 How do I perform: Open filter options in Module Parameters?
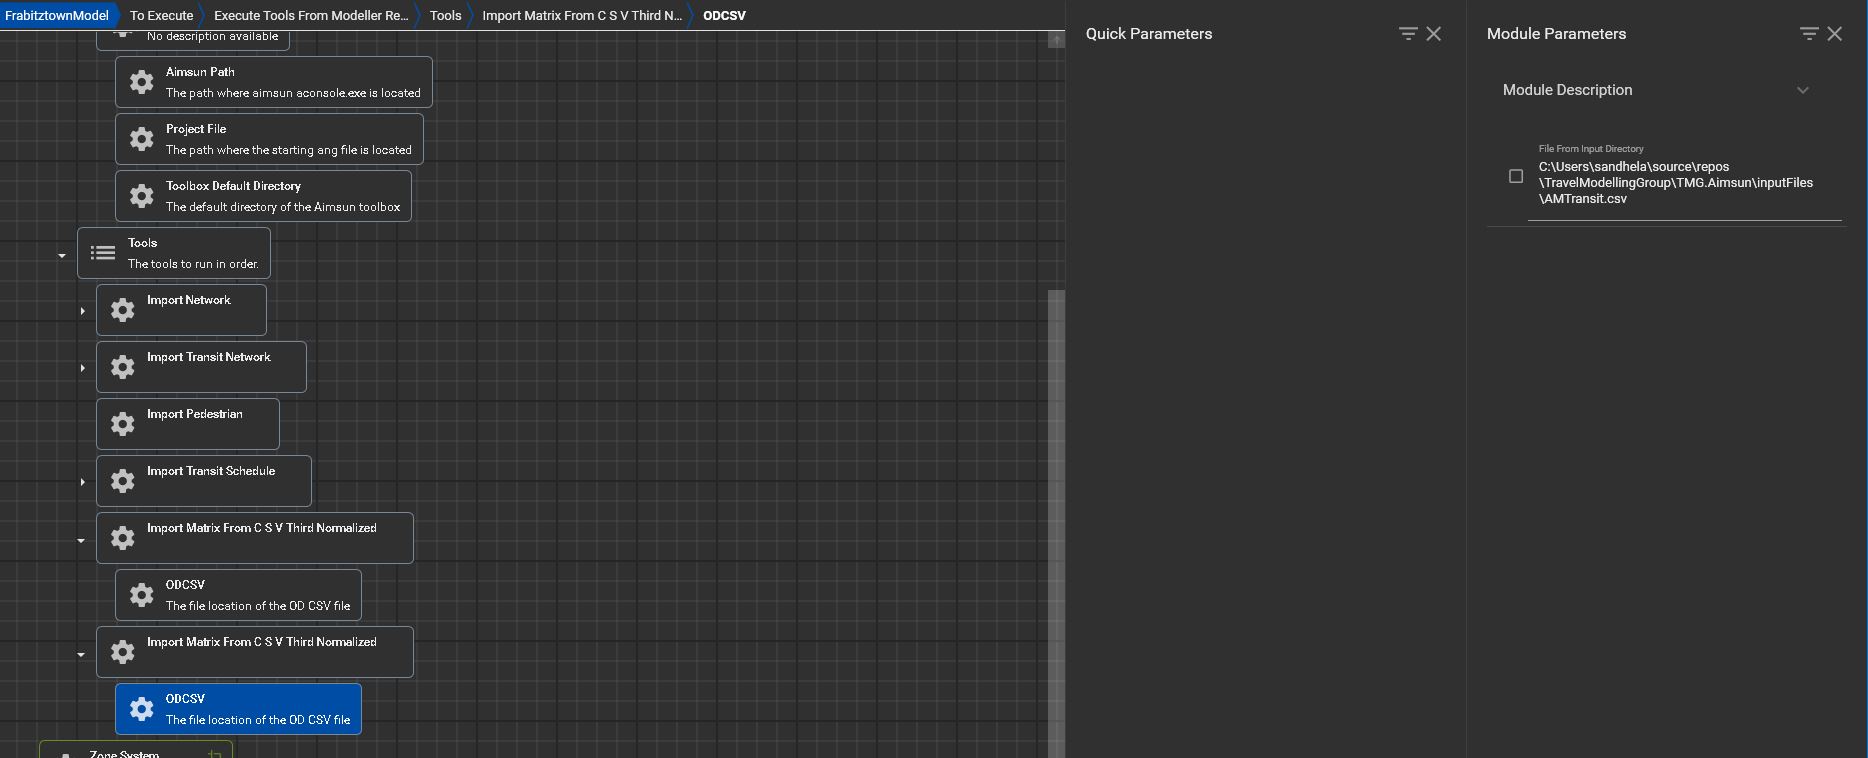point(1809,34)
